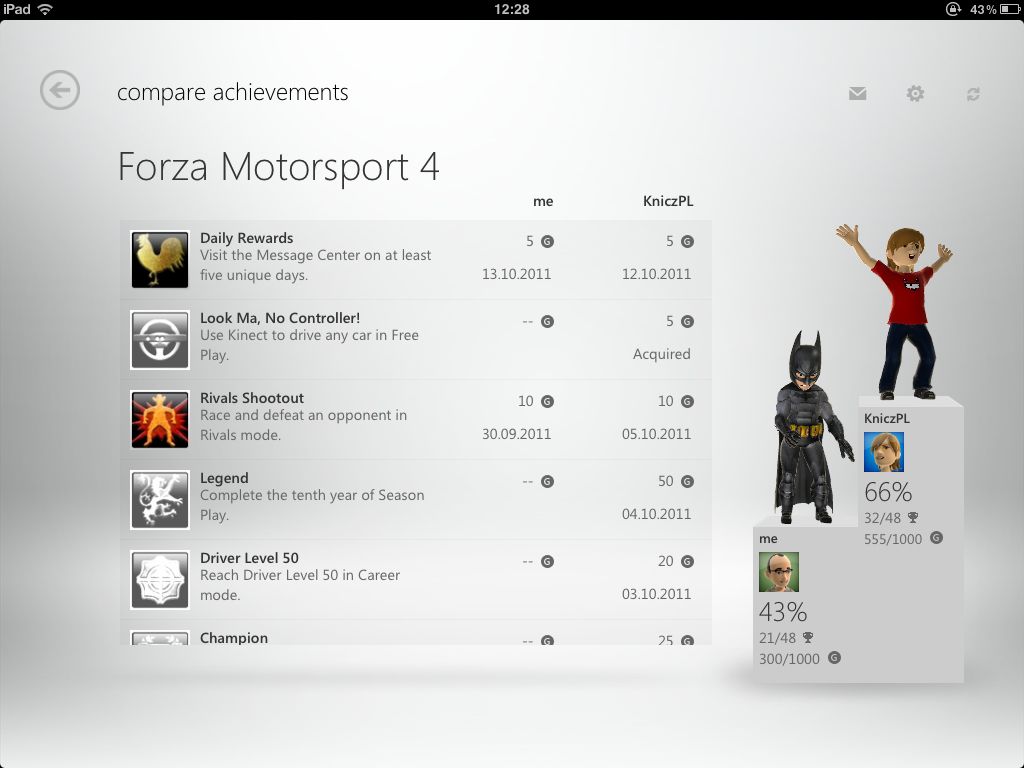
Task: Open KniczPL's gamer picture
Action: click(884, 452)
